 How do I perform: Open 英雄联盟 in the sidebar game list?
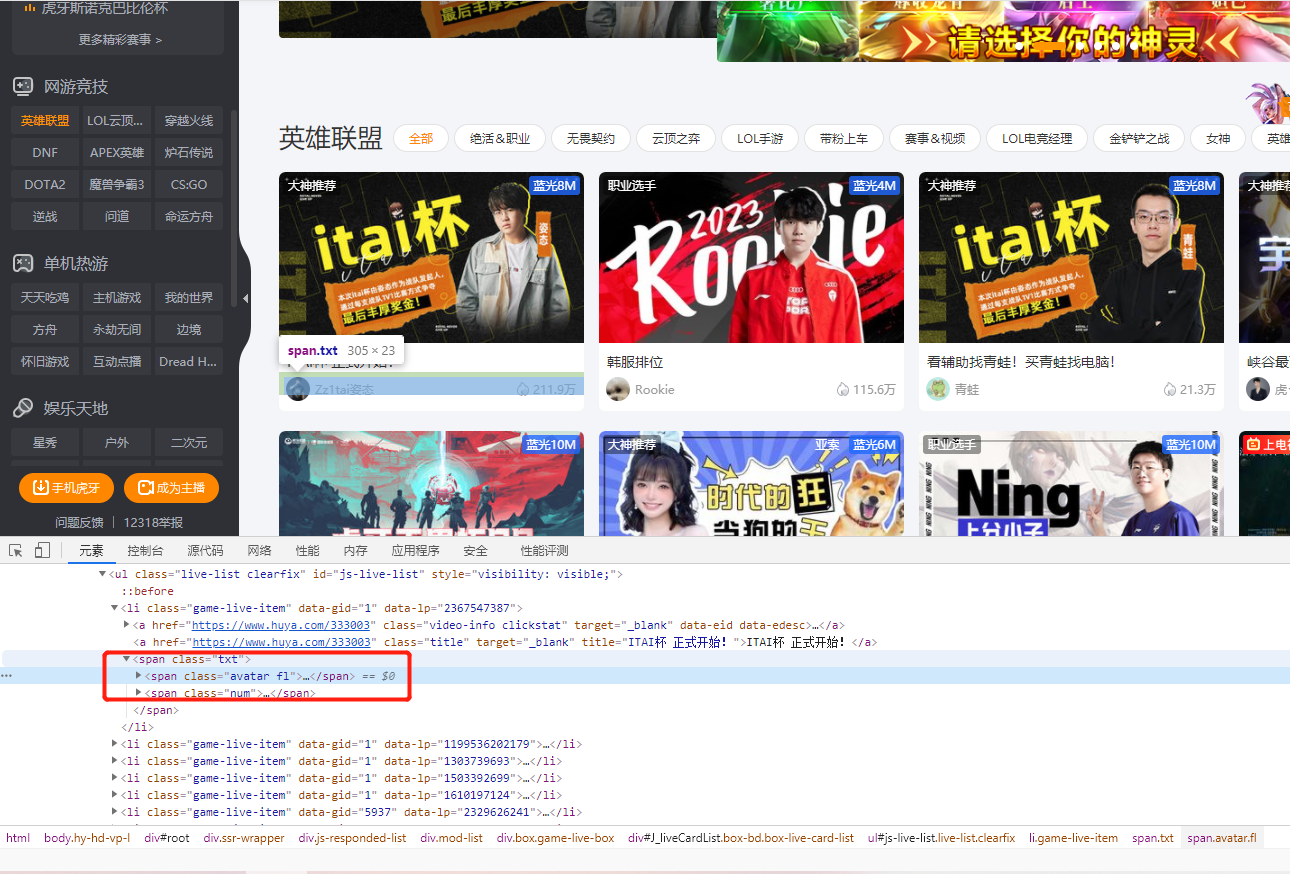[45, 121]
